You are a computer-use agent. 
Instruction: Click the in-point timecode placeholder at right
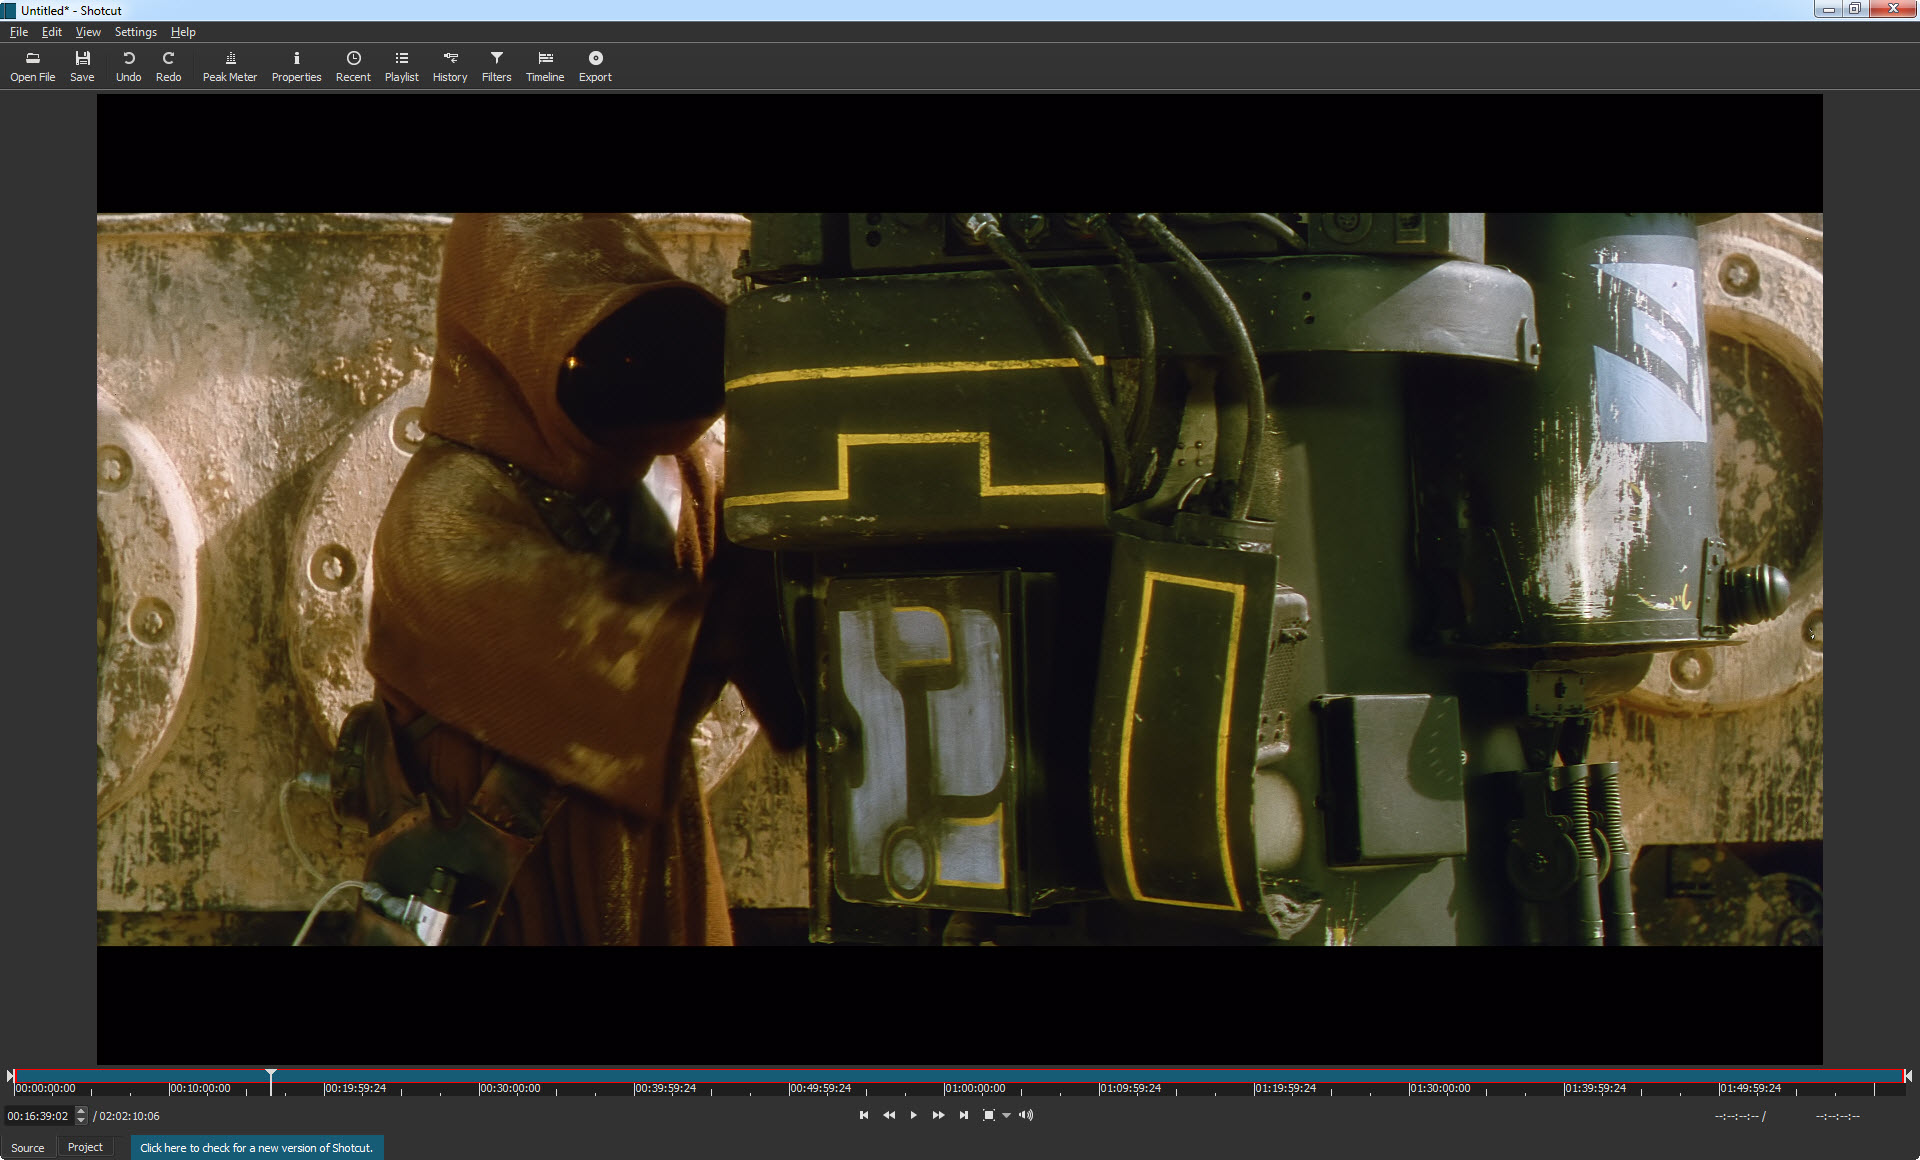1737,1116
